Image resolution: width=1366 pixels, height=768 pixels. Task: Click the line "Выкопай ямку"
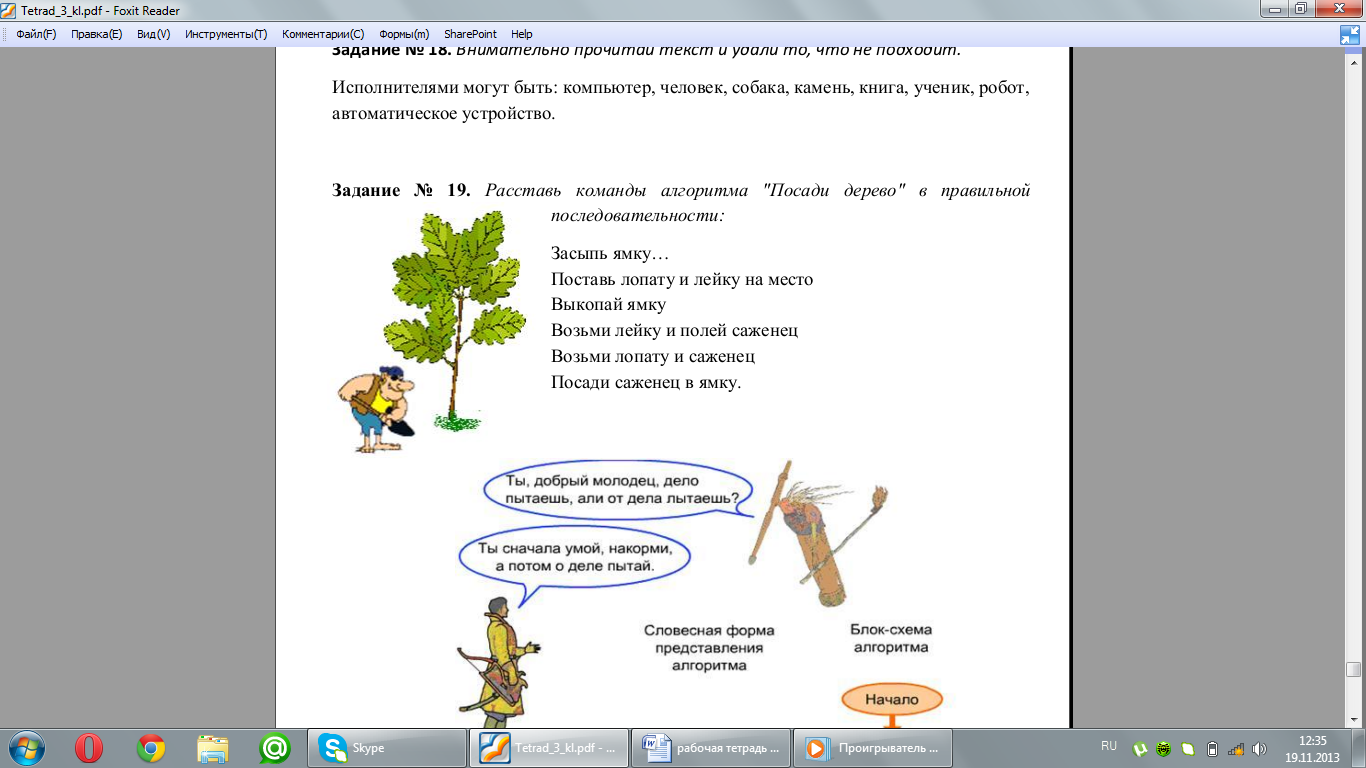point(608,305)
